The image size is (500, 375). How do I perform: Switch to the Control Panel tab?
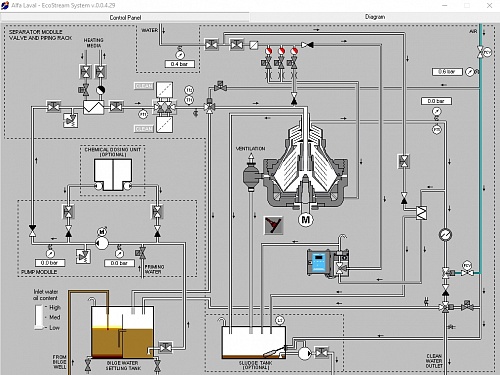tap(125, 17)
